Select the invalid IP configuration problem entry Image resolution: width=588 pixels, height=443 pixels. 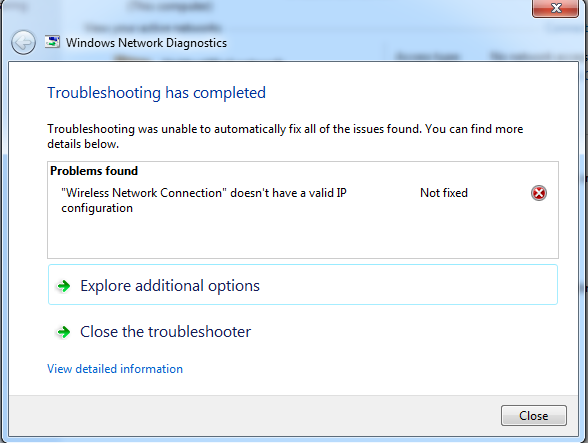(204, 200)
